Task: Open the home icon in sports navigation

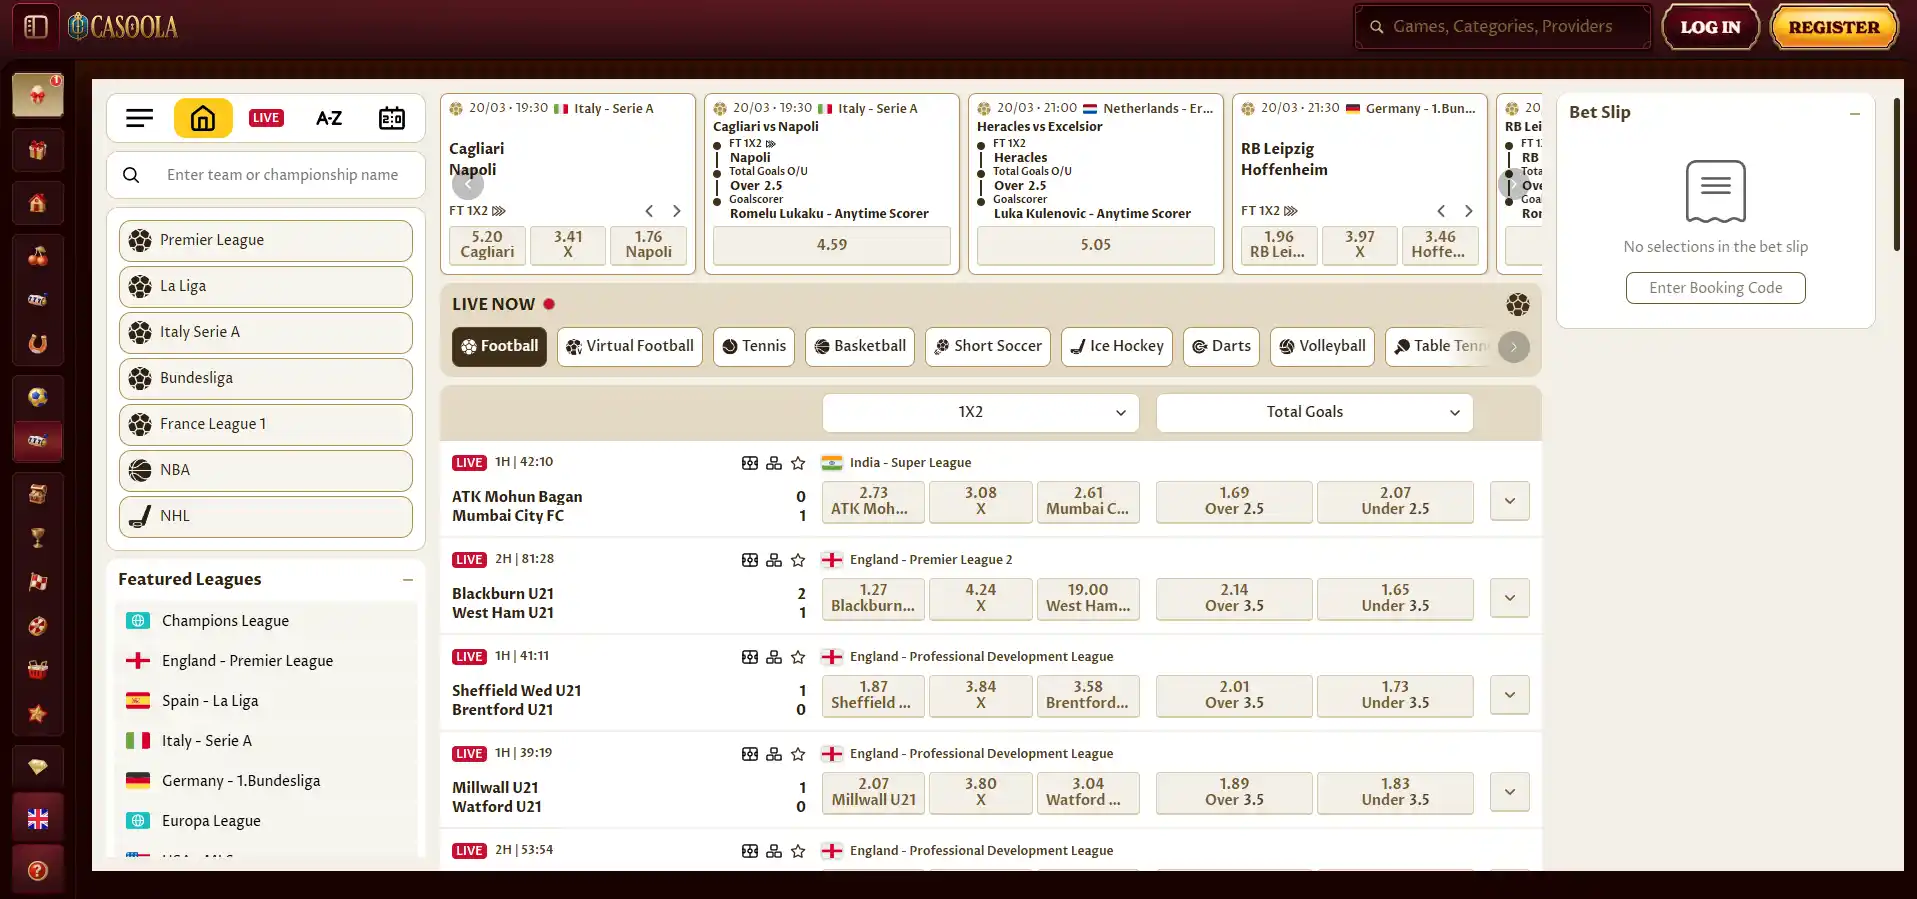Action: pos(203,118)
